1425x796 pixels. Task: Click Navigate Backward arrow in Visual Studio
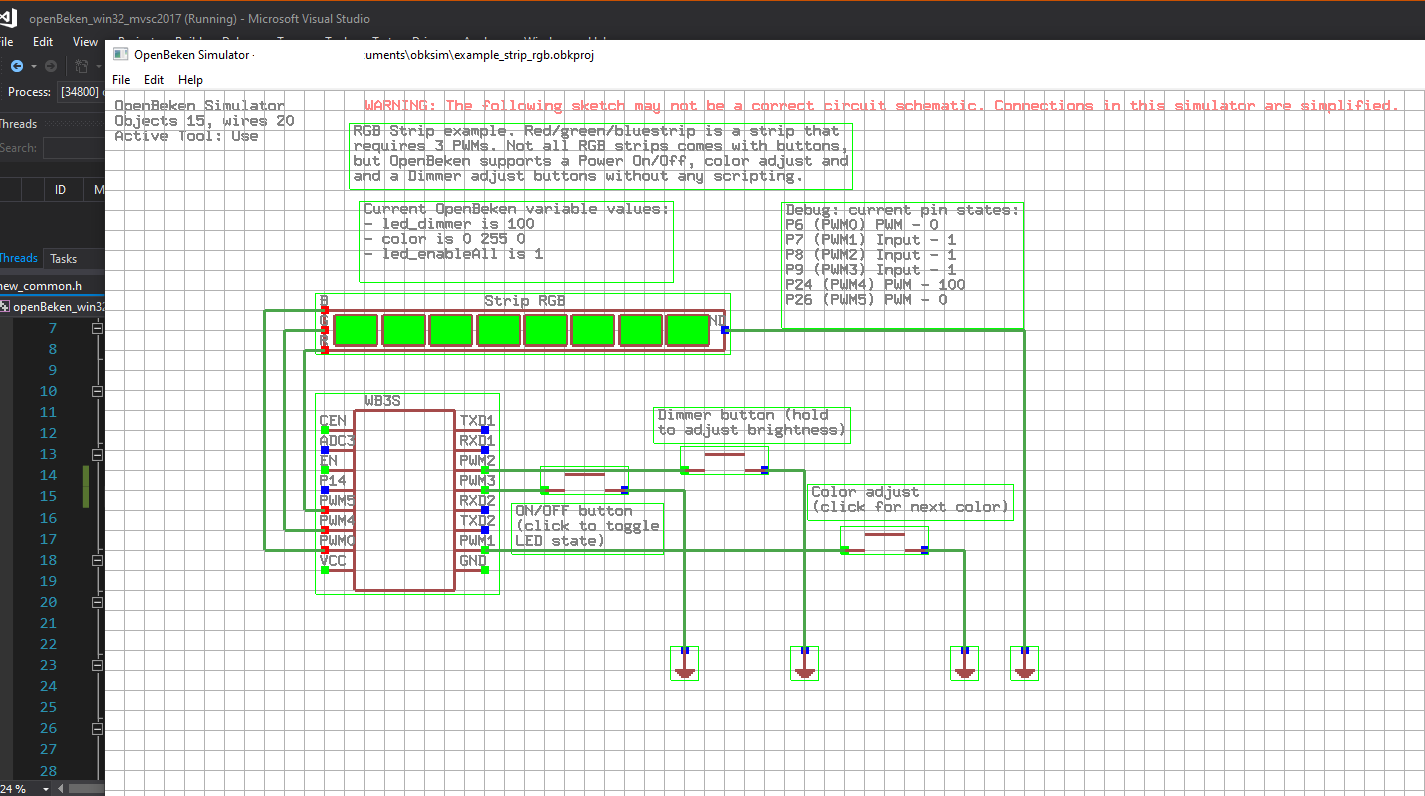pyautogui.click(x=17, y=66)
